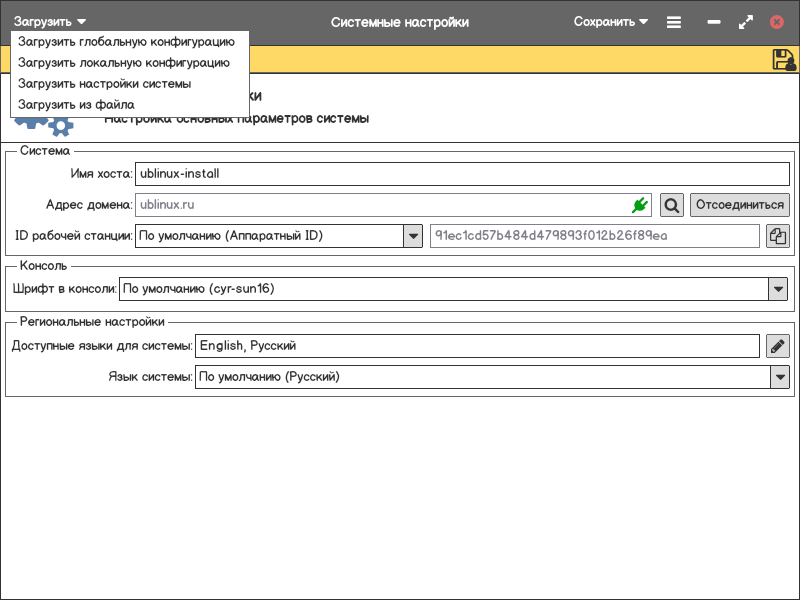Expand the workstation ID dropdown
800x600 pixels.
(x=413, y=236)
